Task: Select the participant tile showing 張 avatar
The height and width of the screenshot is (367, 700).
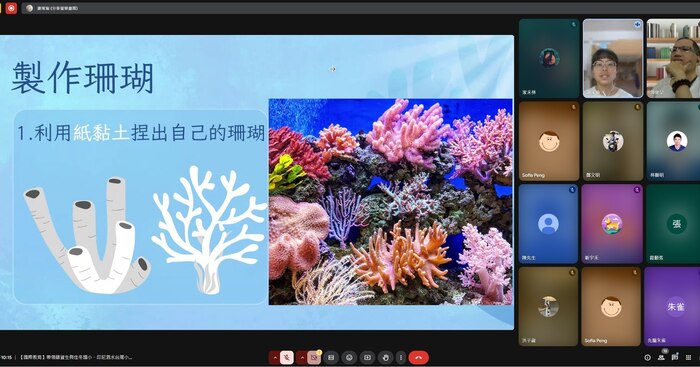Action: pos(673,224)
